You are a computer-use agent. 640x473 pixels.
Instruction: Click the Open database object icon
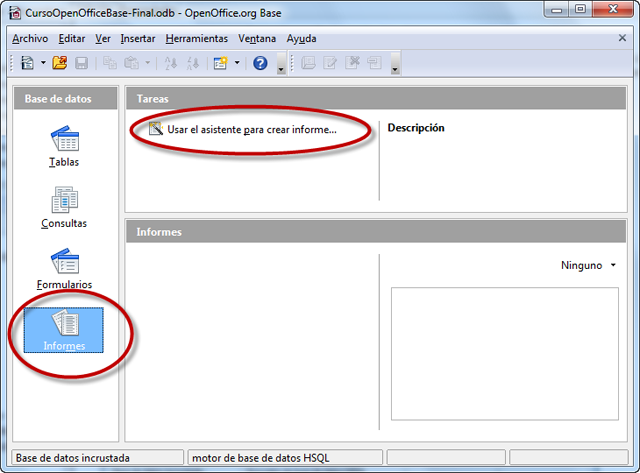pyautogui.click(x=308, y=63)
